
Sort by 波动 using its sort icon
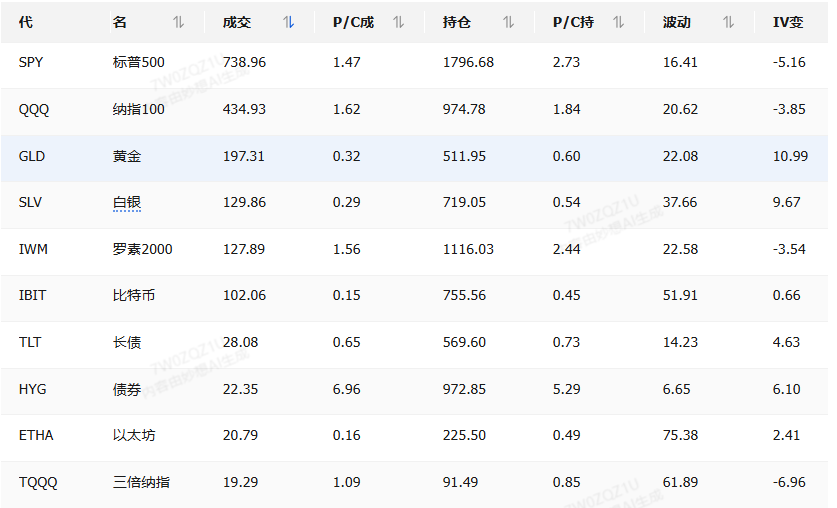[729, 22]
